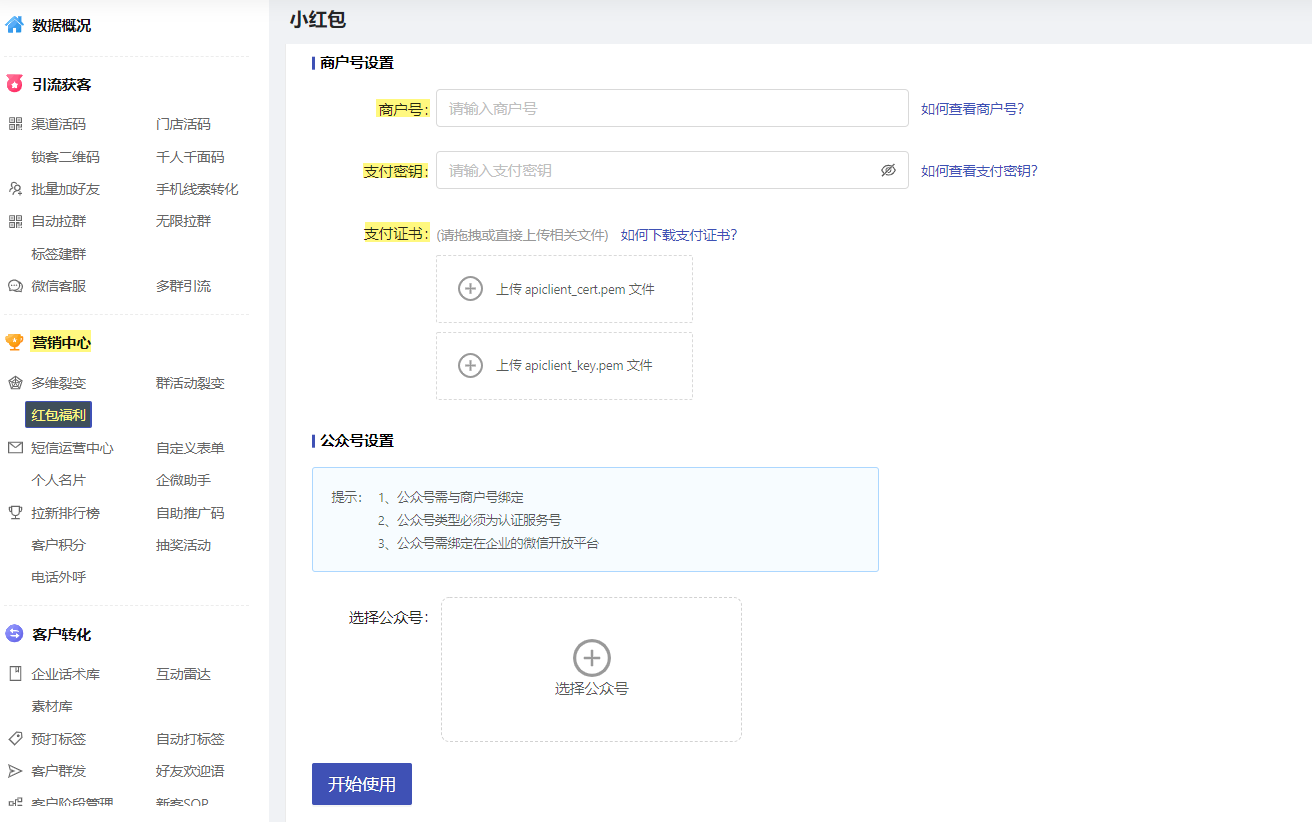The height and width of the screenshot is (822, 1312).
Task: Click the 小红包 page title
Action: pos(318,19)
